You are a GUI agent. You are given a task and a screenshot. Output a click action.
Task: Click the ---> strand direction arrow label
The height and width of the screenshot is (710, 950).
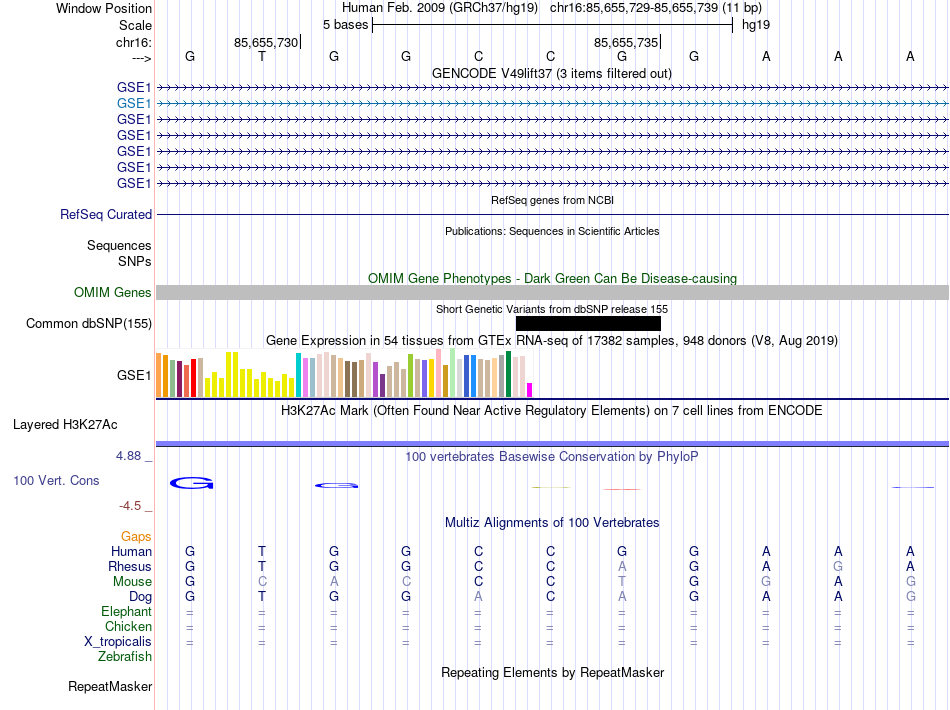coord(141,58)
